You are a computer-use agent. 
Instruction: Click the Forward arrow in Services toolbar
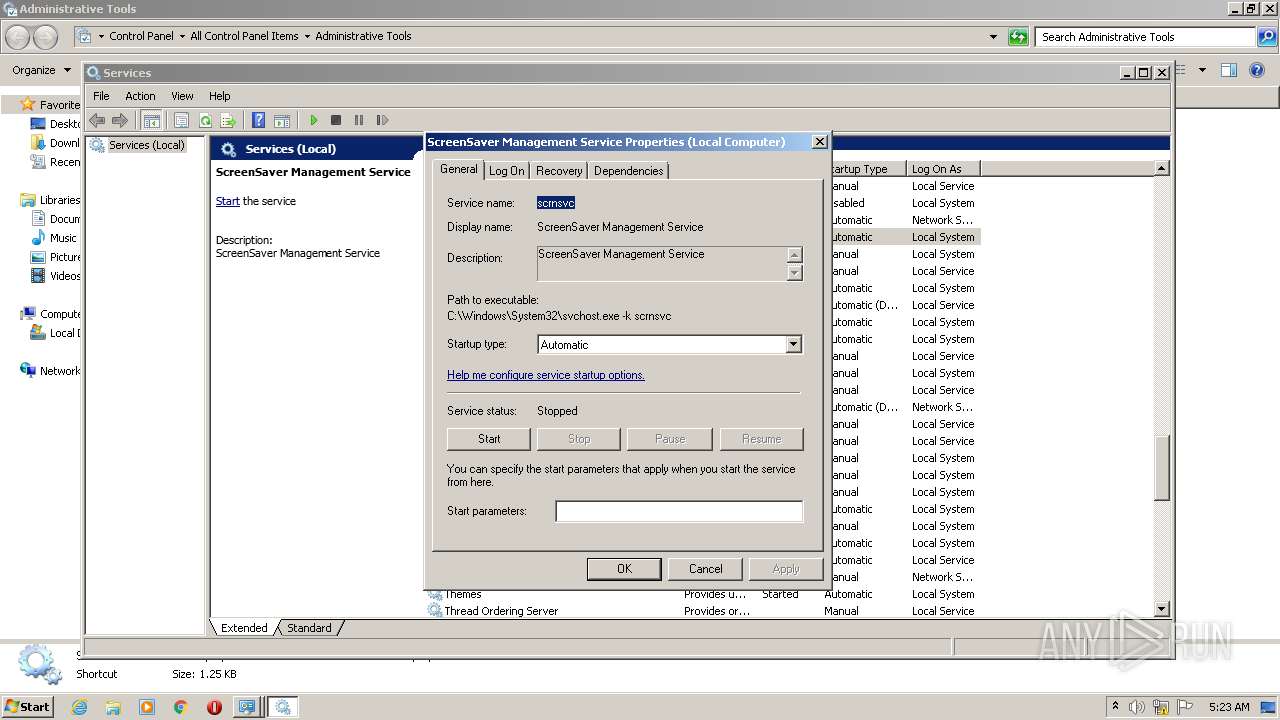pos(120,120)
